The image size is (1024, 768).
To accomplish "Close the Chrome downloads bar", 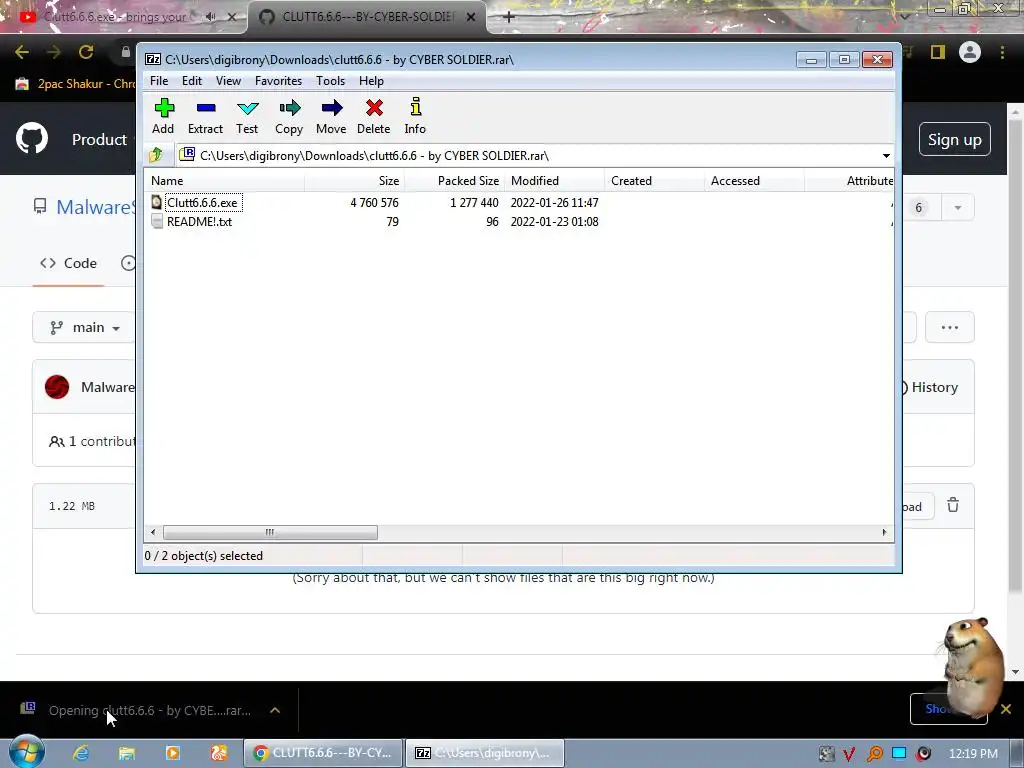I will [1006, 709].
